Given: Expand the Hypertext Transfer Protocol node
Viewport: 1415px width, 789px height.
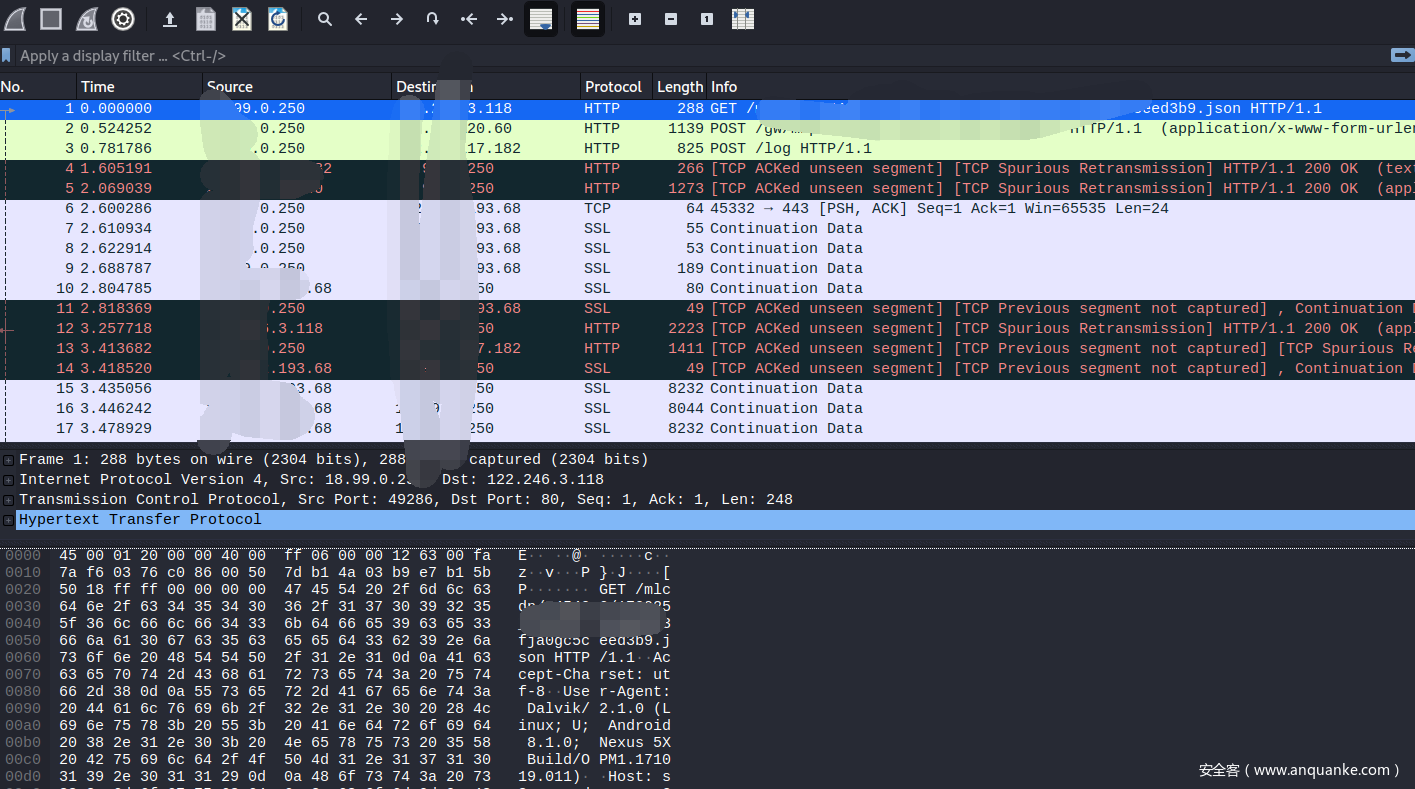Looking at the screenshot, I should pos(8,520).
